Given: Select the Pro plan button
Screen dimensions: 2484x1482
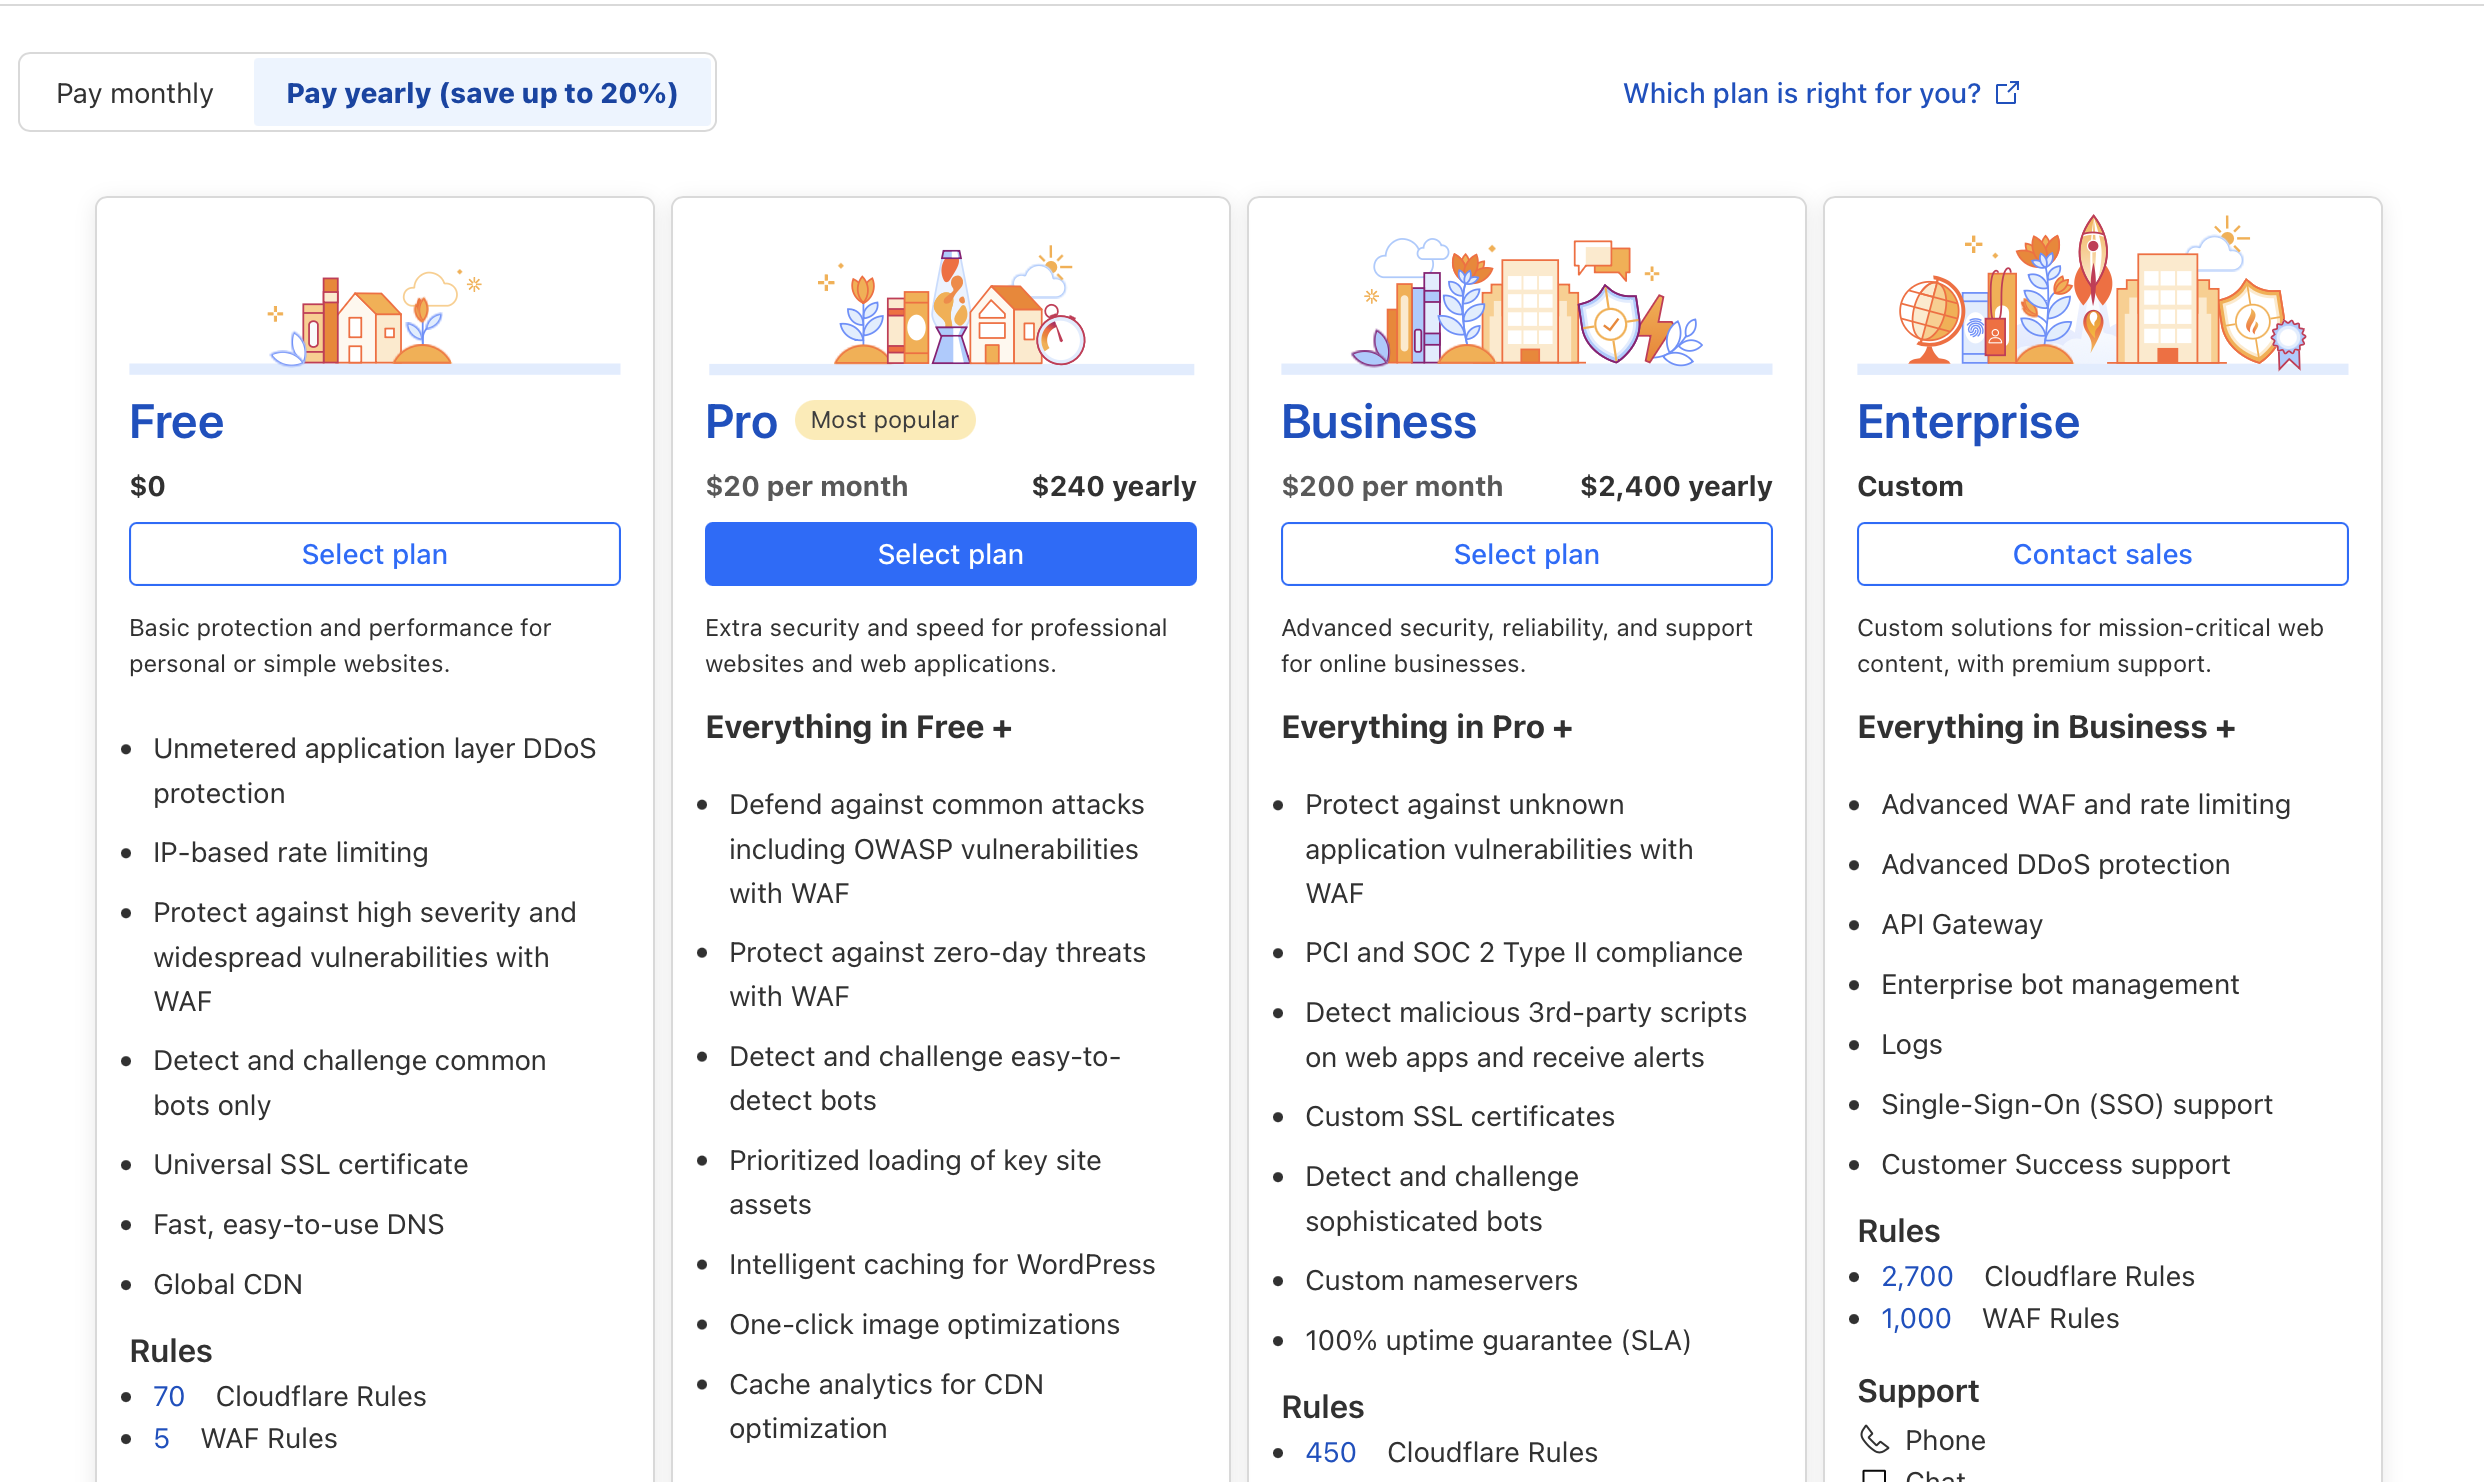Looking at the screenshot, I should (x=951, y=554).
